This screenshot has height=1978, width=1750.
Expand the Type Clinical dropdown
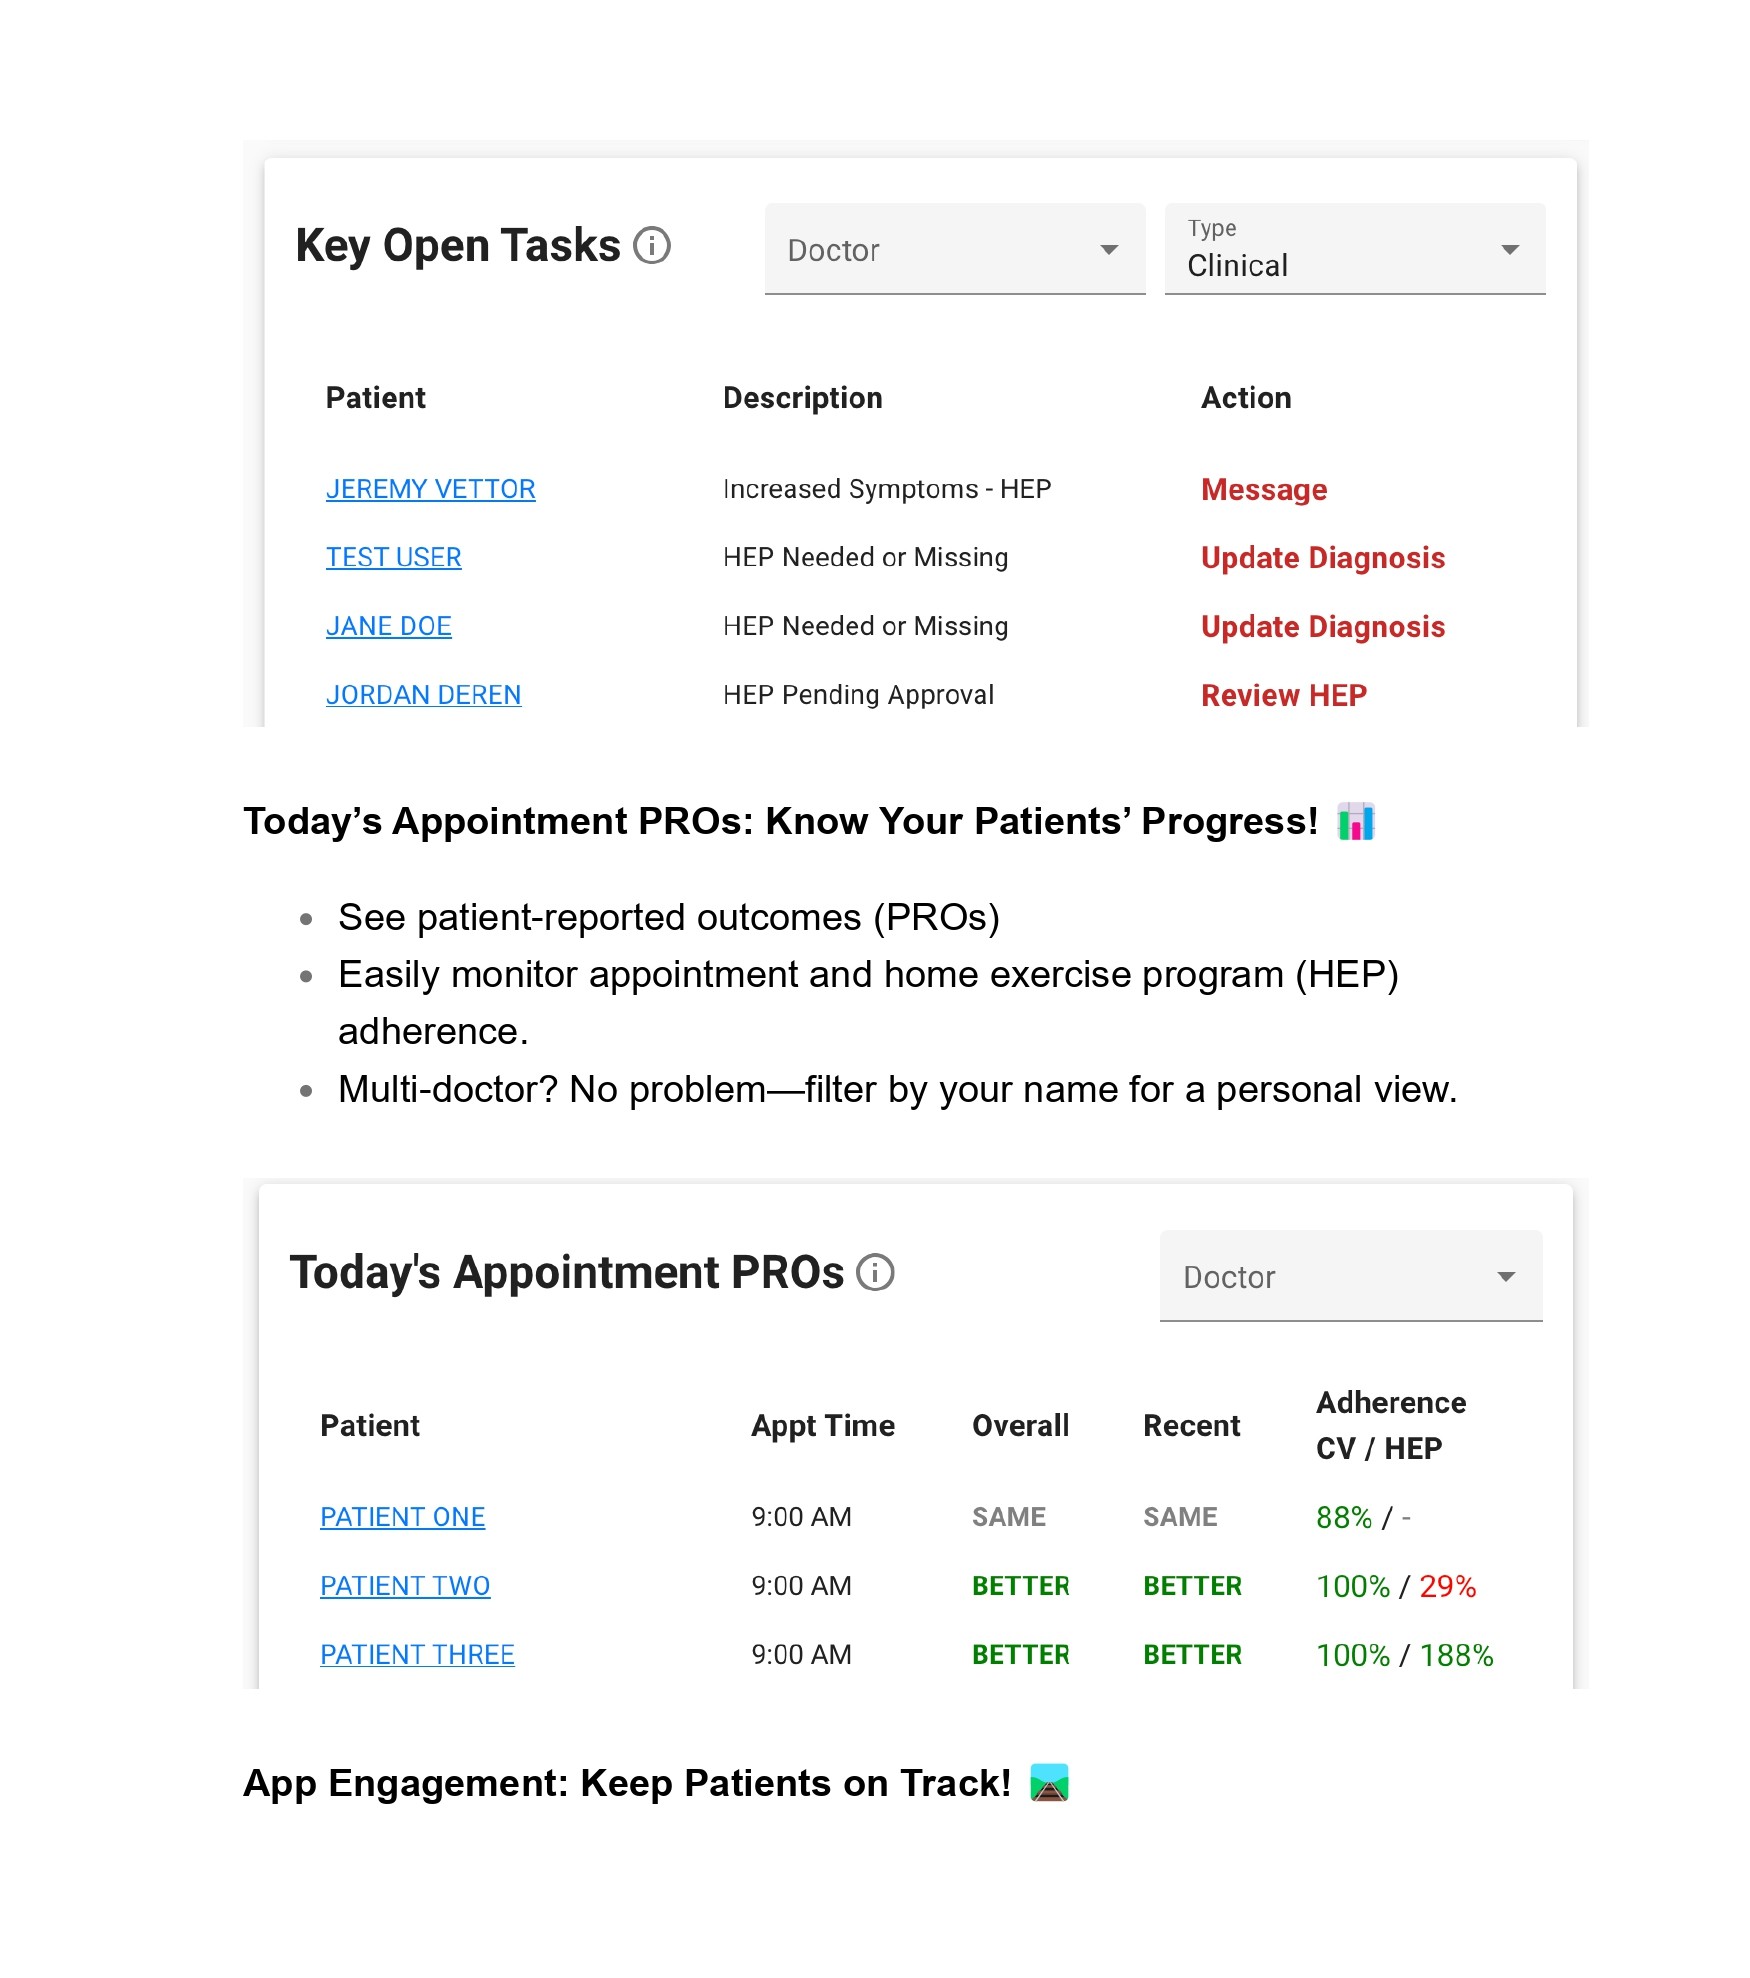click(1354, 250)
